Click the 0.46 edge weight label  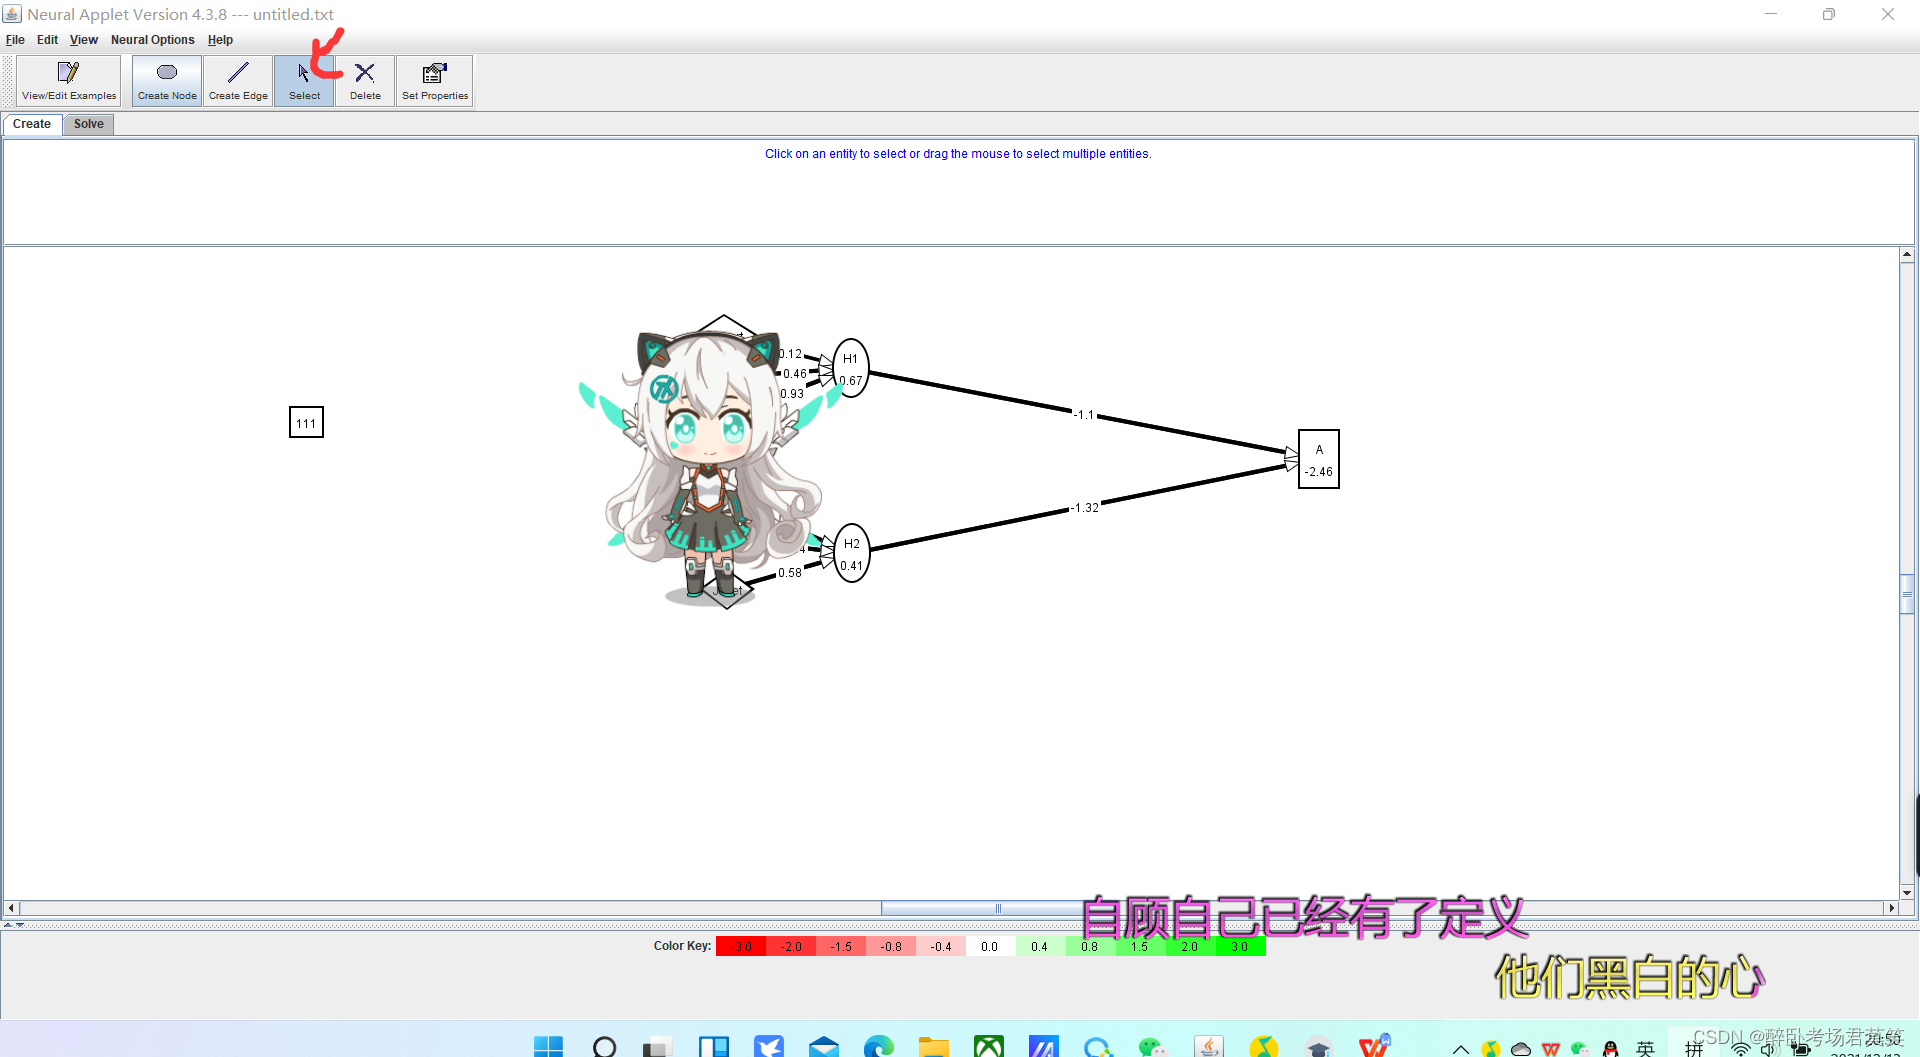click(x=795, y=374)
